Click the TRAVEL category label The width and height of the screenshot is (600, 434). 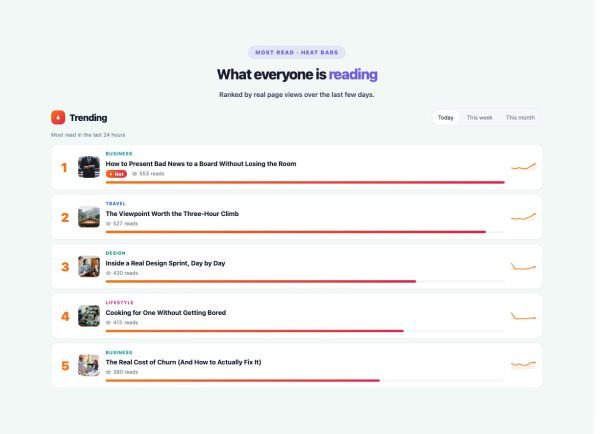pyautogui.click(x=116, y=204)
